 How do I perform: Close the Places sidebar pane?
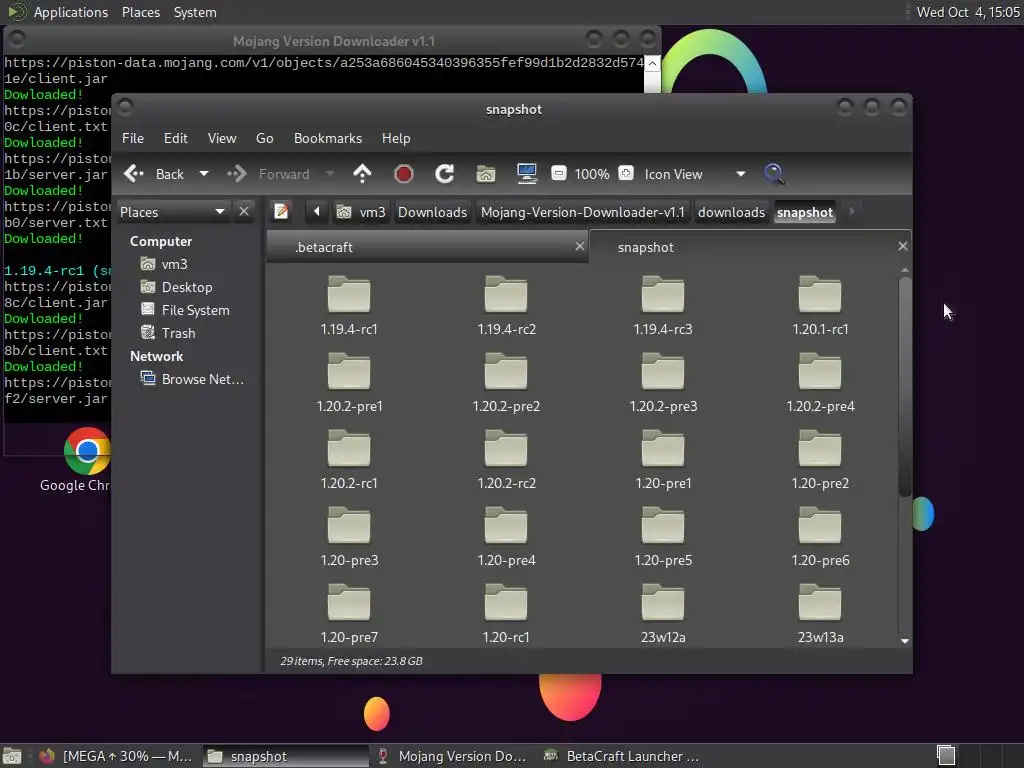click(x=244, y=212)
